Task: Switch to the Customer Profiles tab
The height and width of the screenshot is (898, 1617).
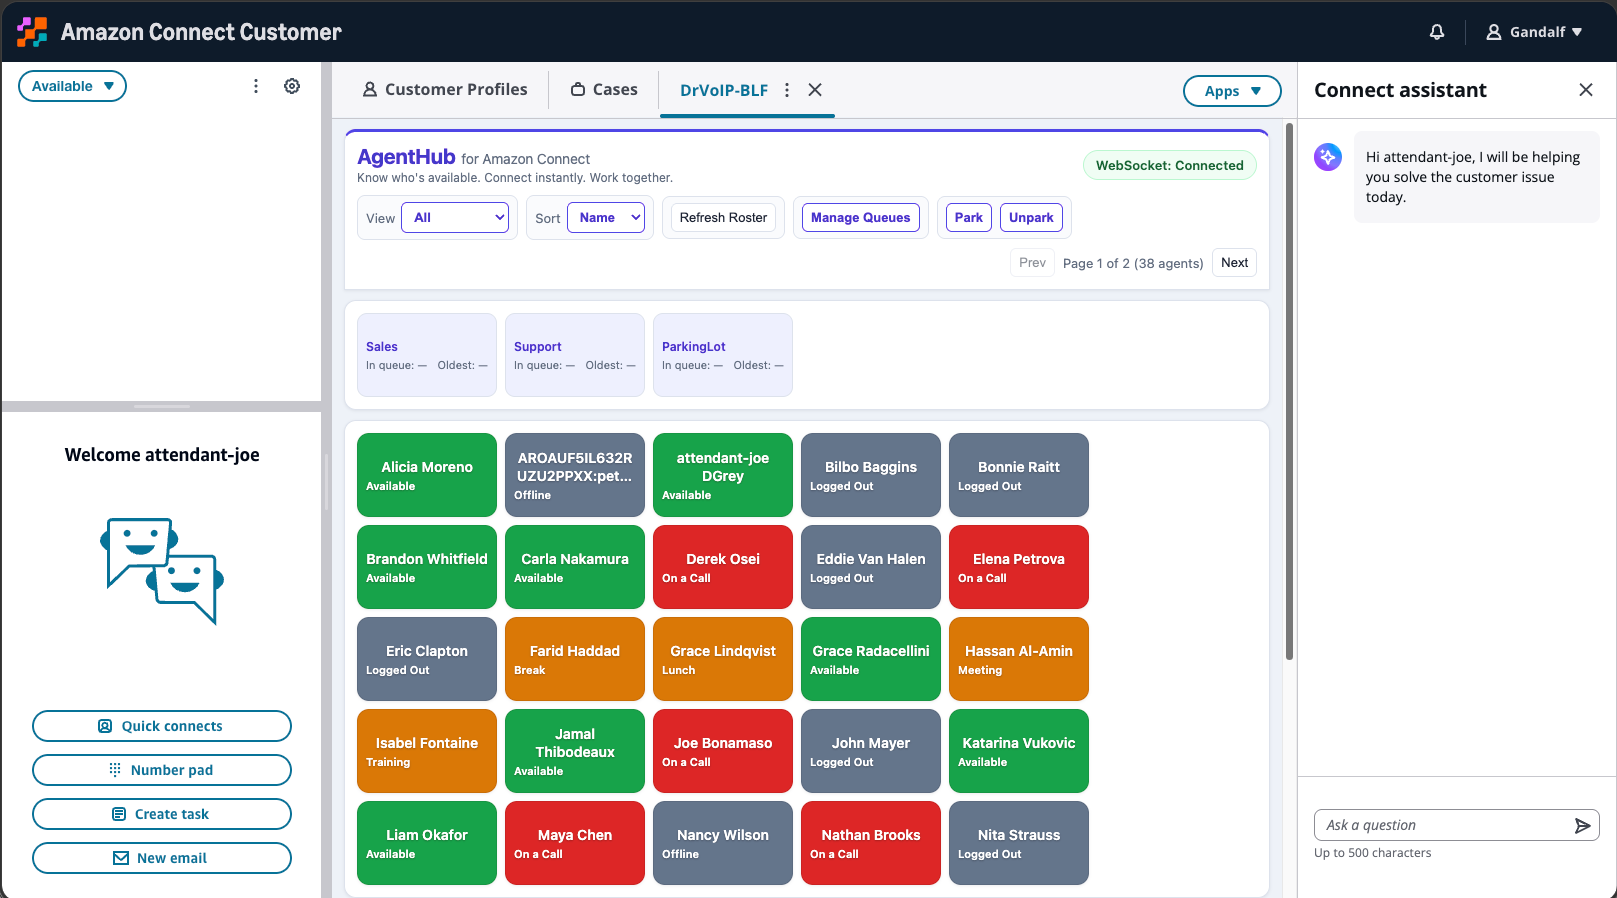Action: (445, 90)
